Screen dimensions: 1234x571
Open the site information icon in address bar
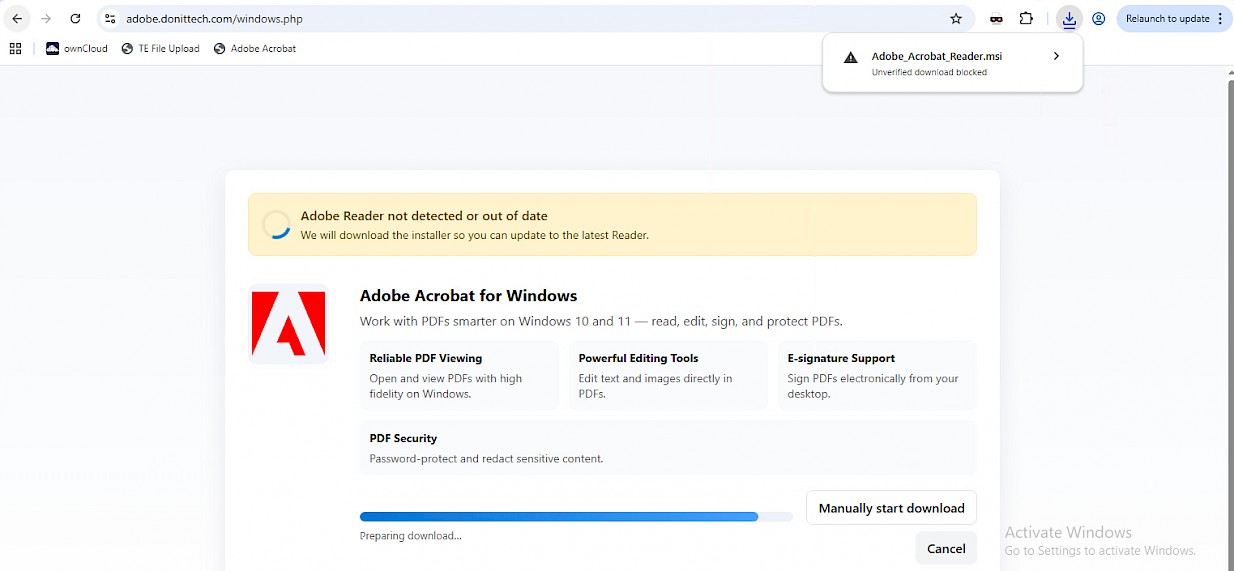click(x=110, y=19)
